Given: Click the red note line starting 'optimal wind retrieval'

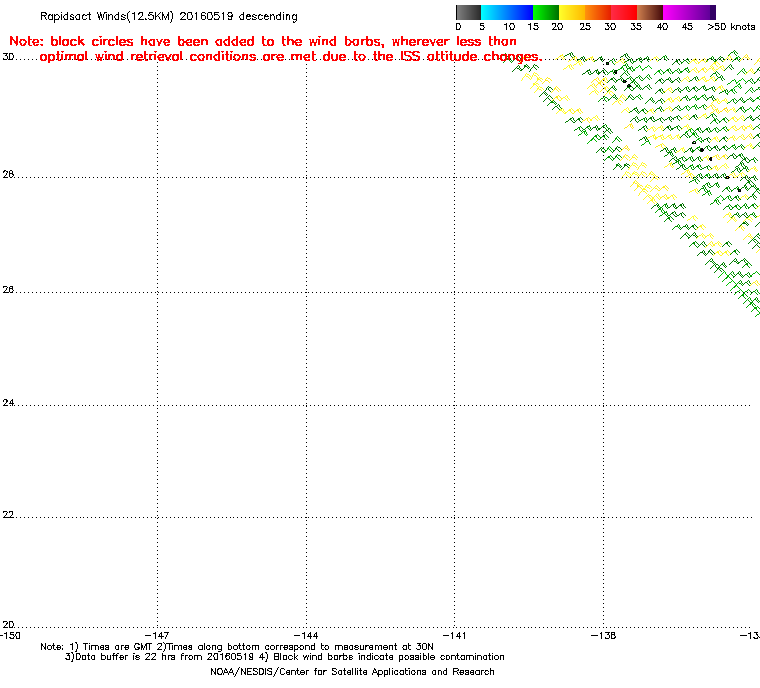Looking at the screenshot, I should (290, 57).
